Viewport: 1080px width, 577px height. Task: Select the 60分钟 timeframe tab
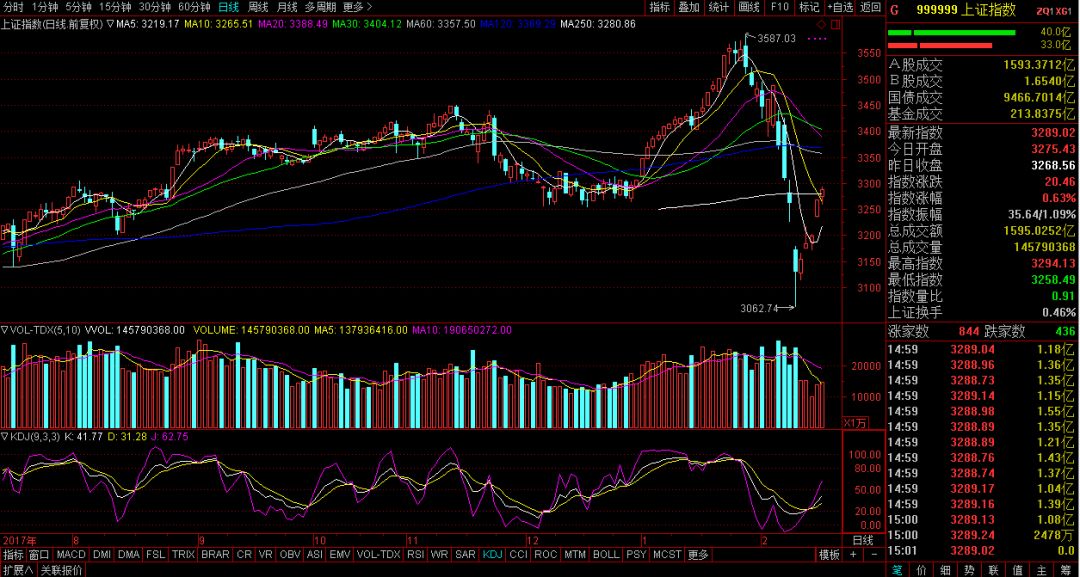[x=194, y=7]
